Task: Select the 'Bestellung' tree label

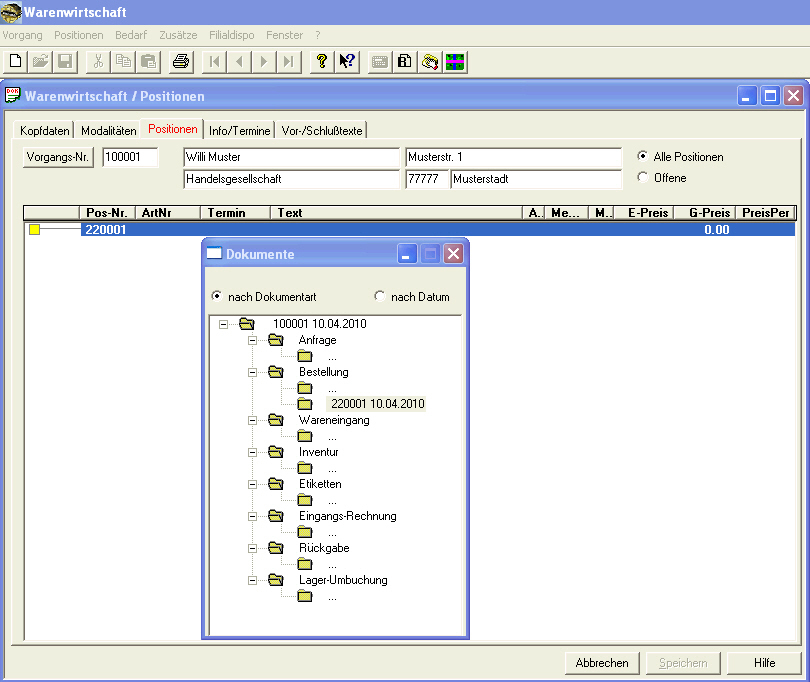Action: 323,372
